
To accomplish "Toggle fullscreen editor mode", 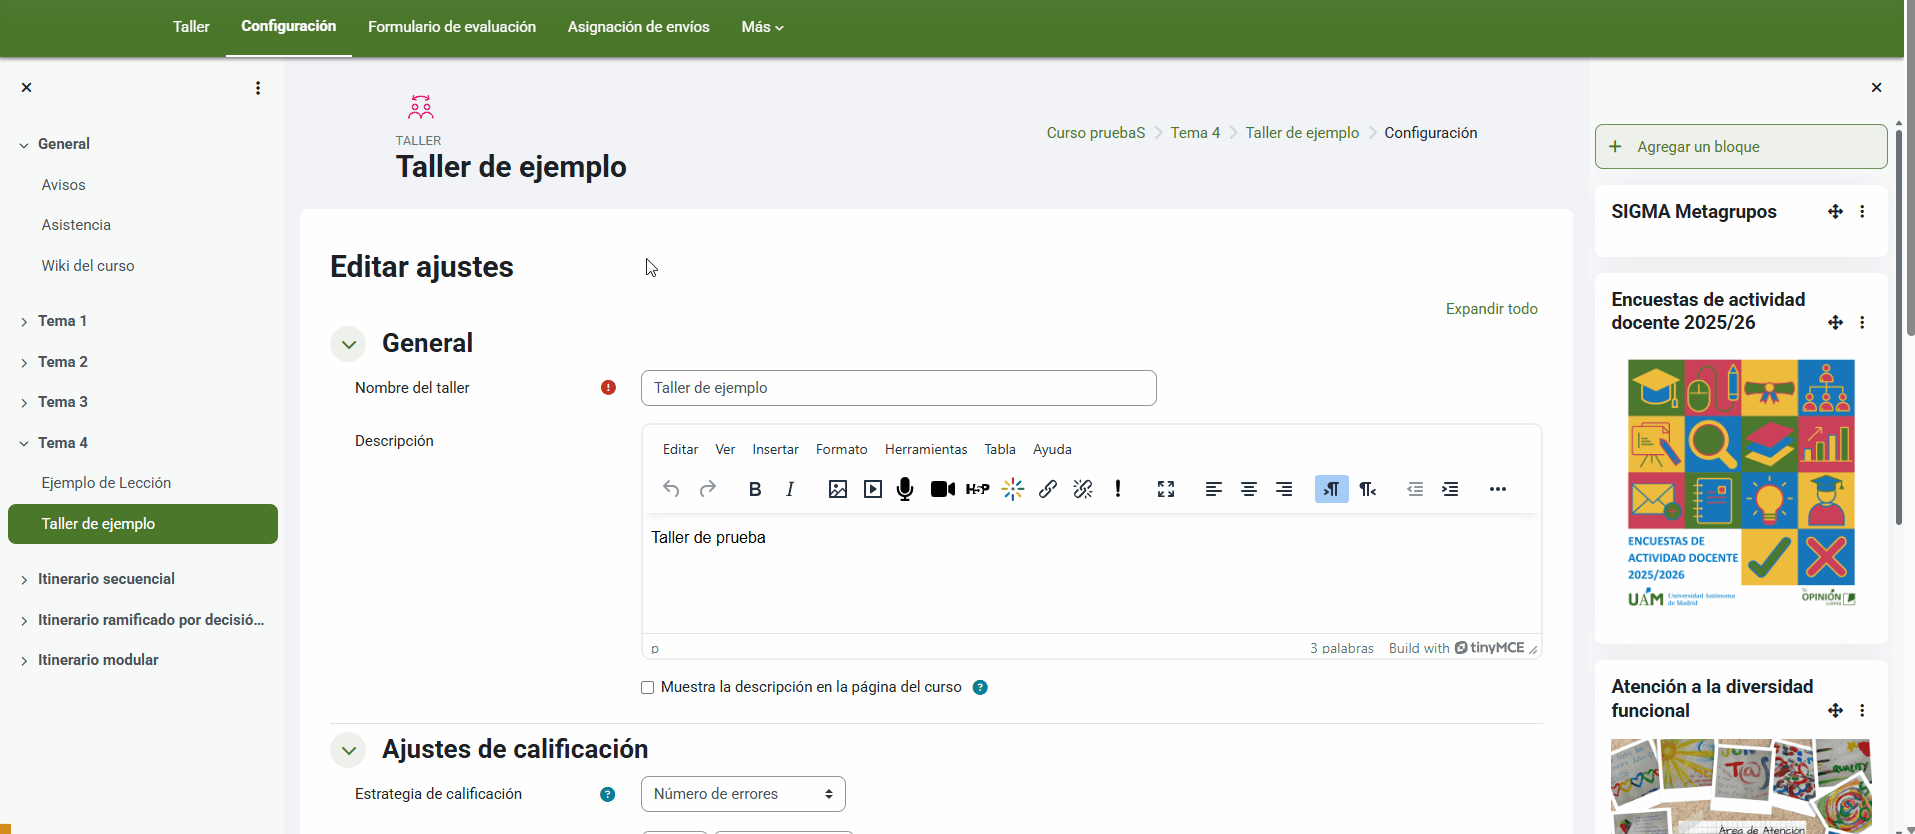I will 1166,489.
